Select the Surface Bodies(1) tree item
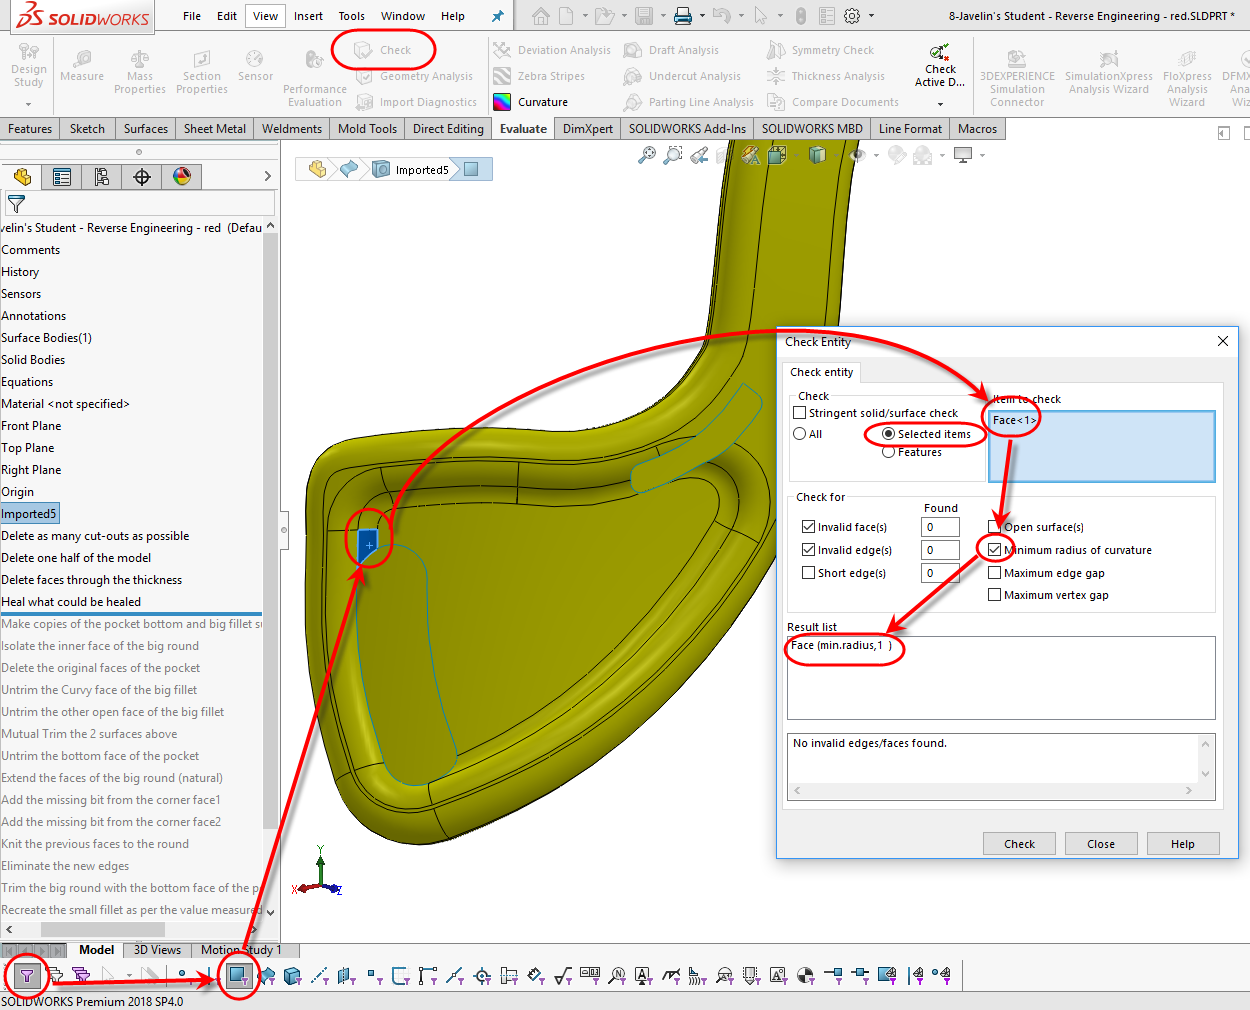 coord(46,338)
